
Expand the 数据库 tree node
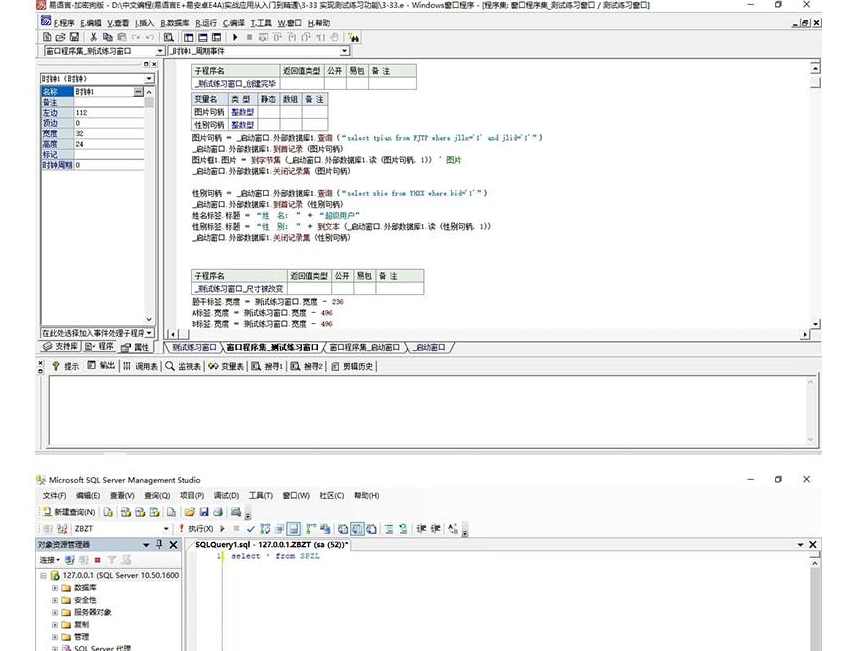[55, 588]
